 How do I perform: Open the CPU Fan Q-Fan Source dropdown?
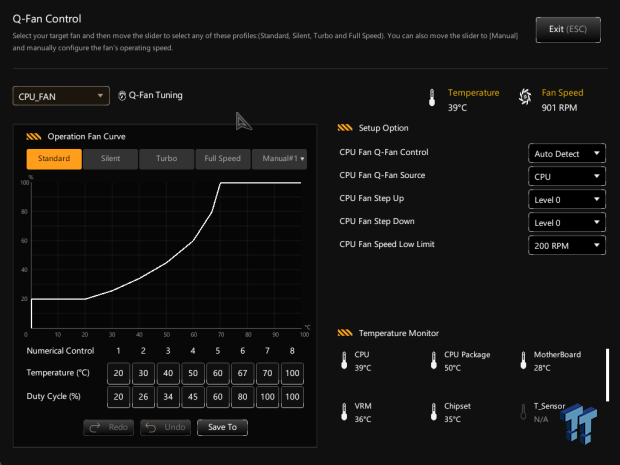point(567,176)
